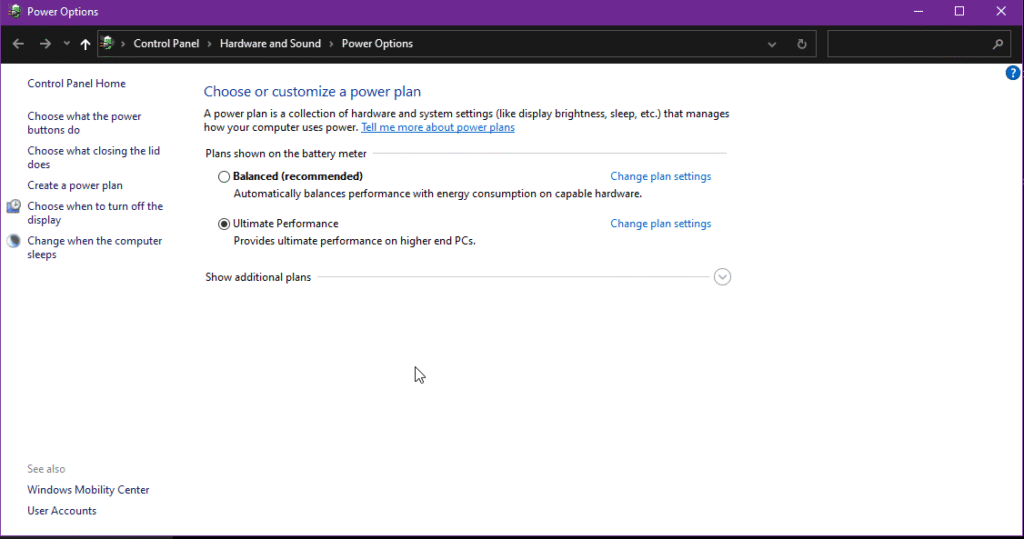Open Control Panel Home link
The height and width of the screenshot is (539, 1024).
coord(76,84)
